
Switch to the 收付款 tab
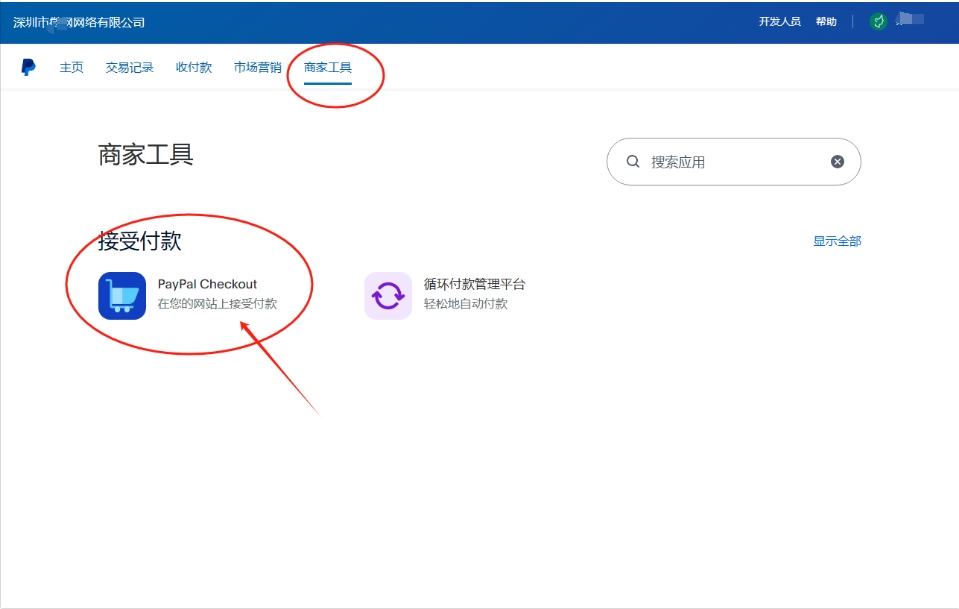click(194, 67)
